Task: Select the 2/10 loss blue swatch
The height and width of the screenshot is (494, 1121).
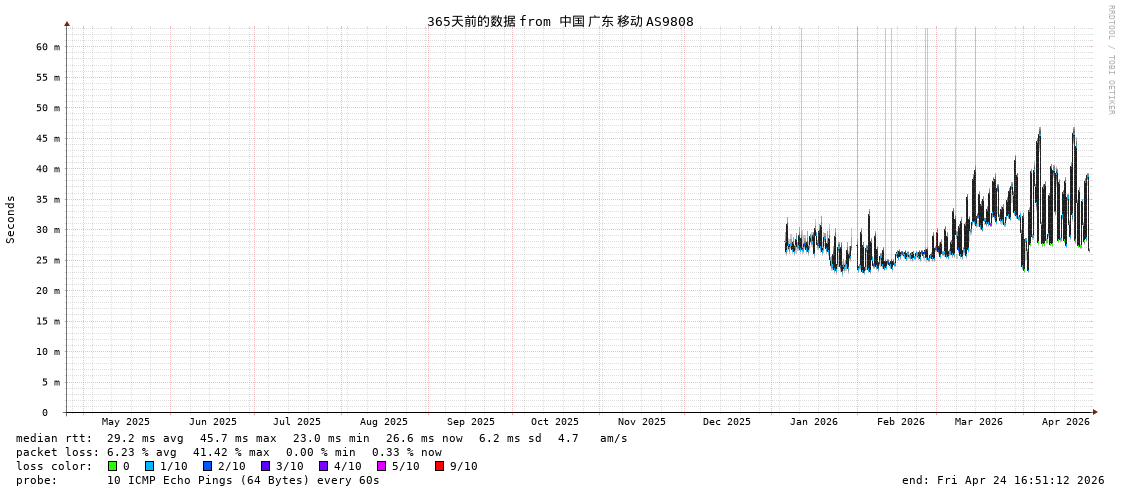Action: coord(207,466)
